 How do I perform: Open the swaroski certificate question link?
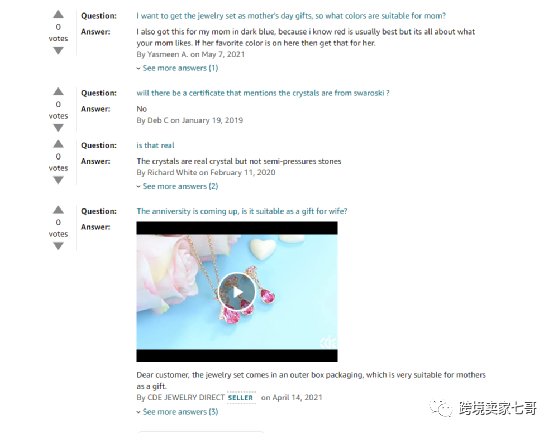click(x=263, y=93)
